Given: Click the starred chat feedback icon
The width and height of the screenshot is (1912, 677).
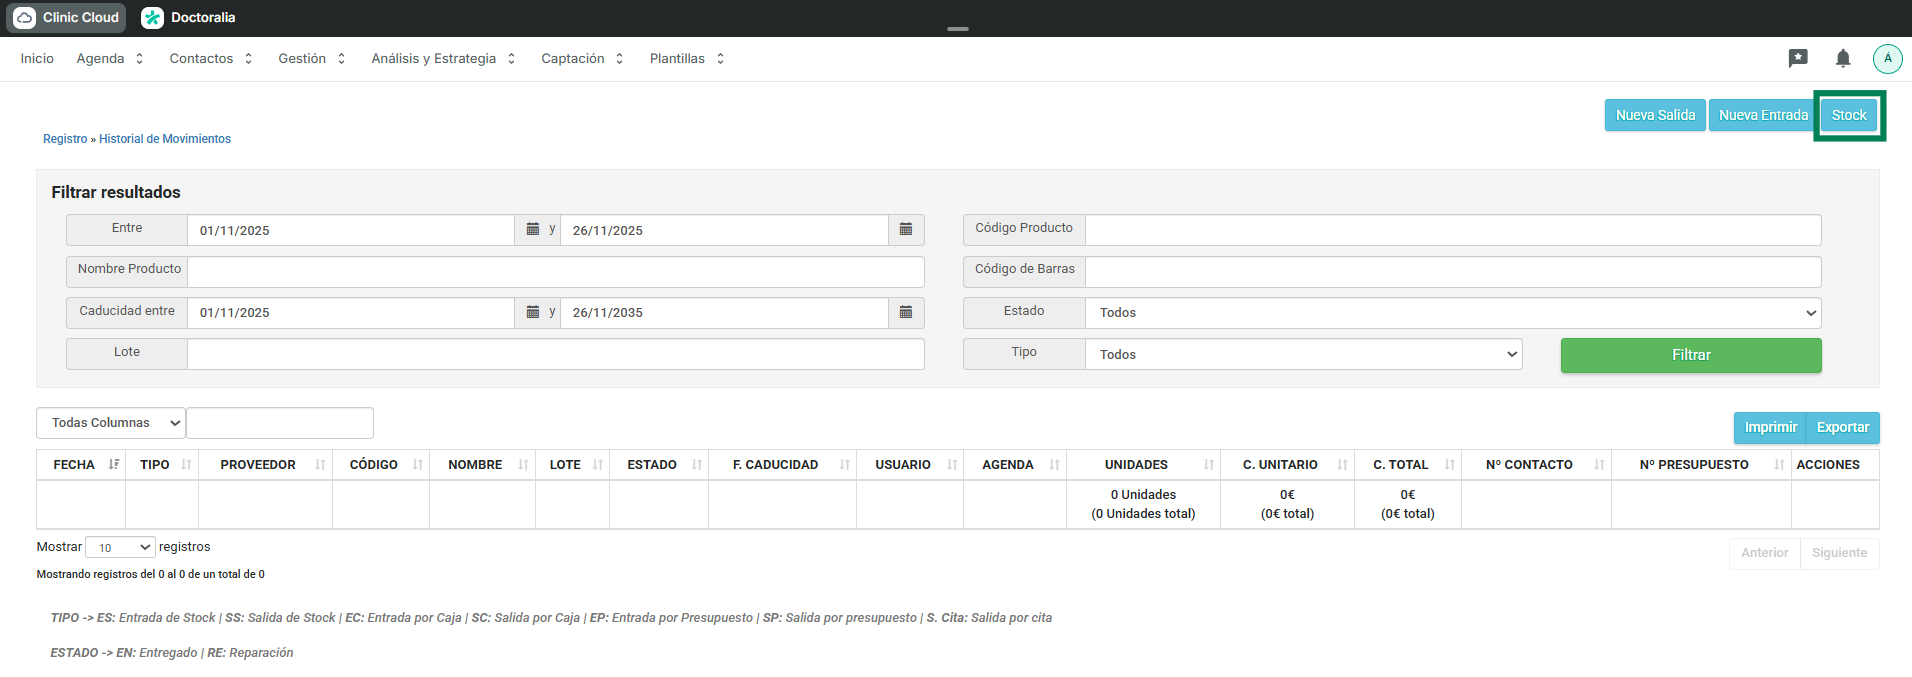Looking at the screenshot, I should point(1798,58).
